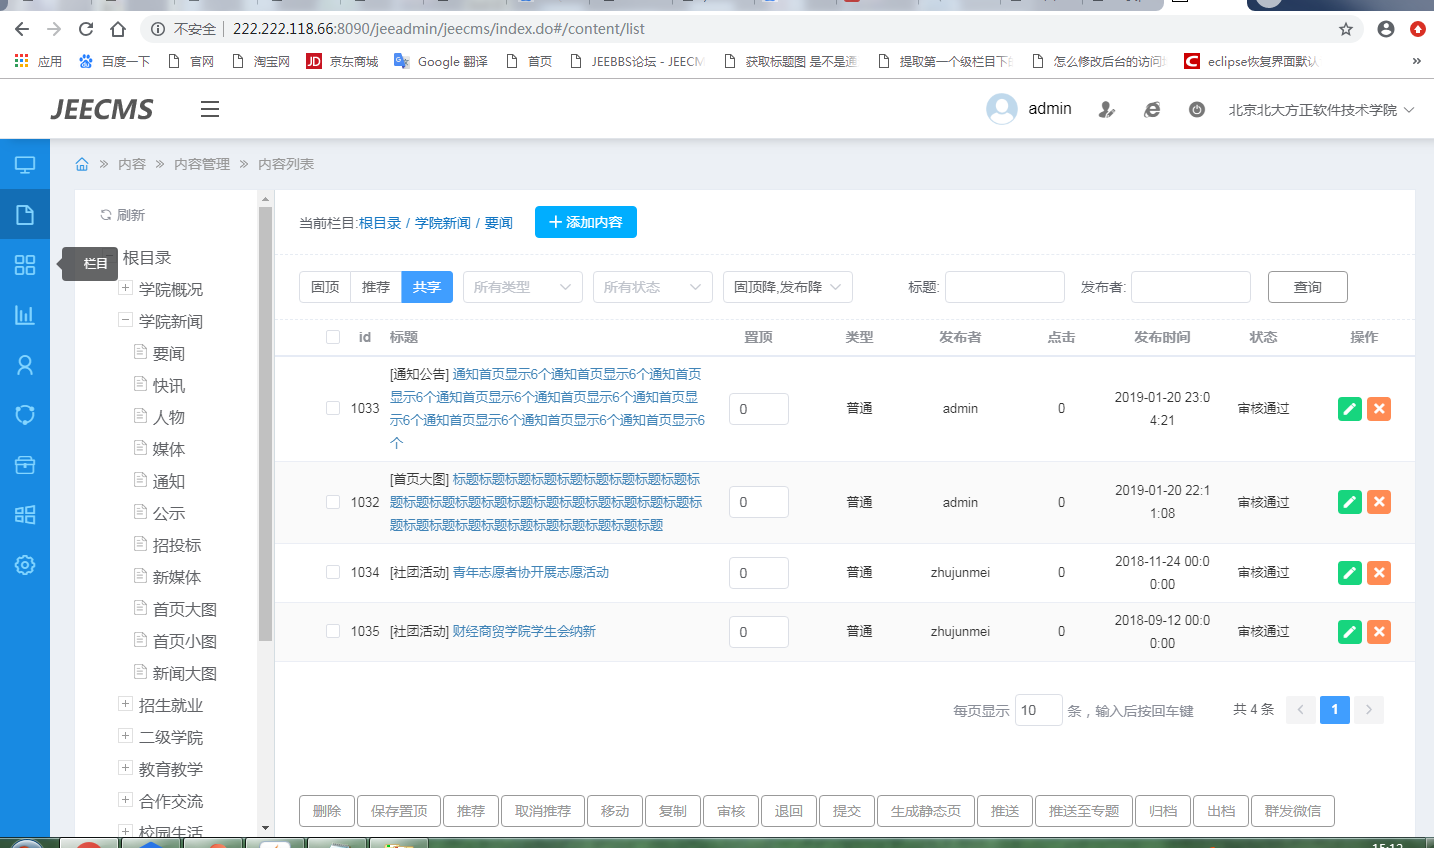Toggle the select-all checkbox in table header
The image size is (1434, 848).
coord(333,337)
